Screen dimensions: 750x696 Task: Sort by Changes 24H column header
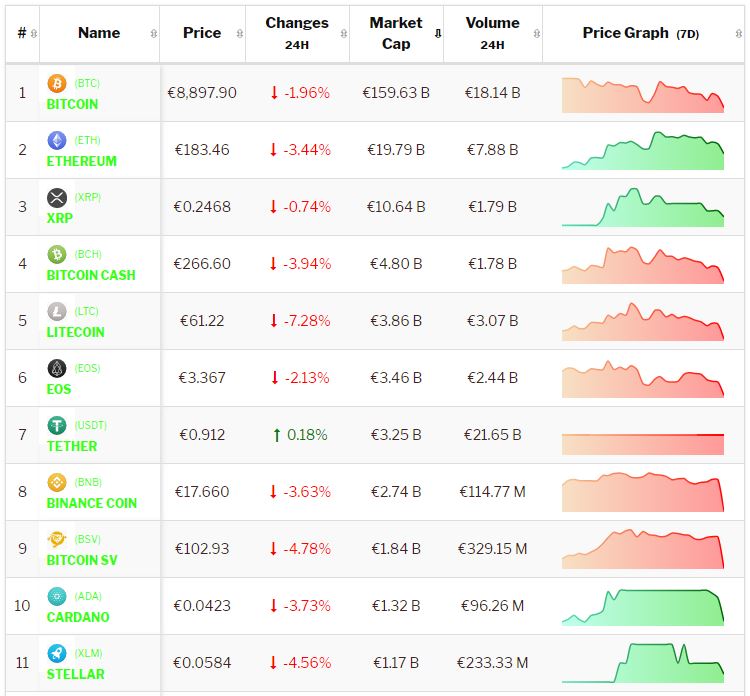(297, 33)
